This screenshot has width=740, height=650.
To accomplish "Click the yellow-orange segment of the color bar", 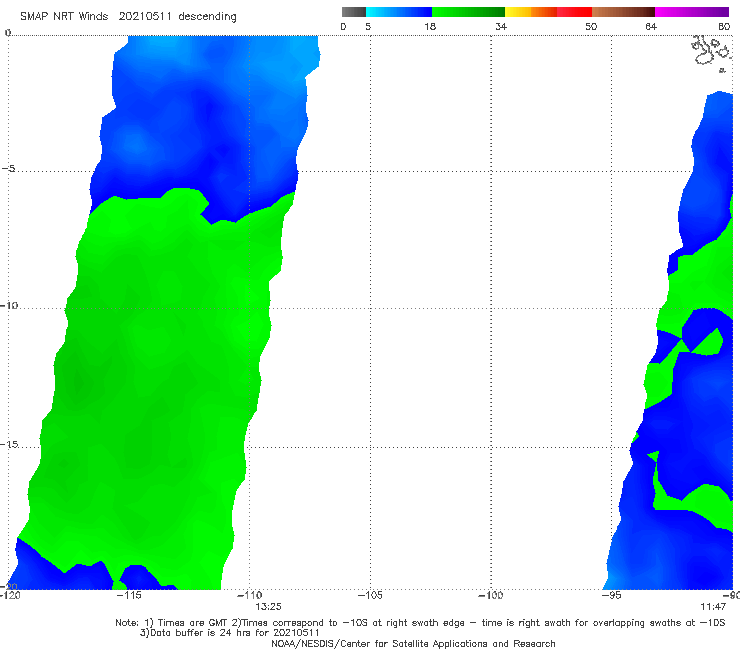I will click(x=530, y=12).
